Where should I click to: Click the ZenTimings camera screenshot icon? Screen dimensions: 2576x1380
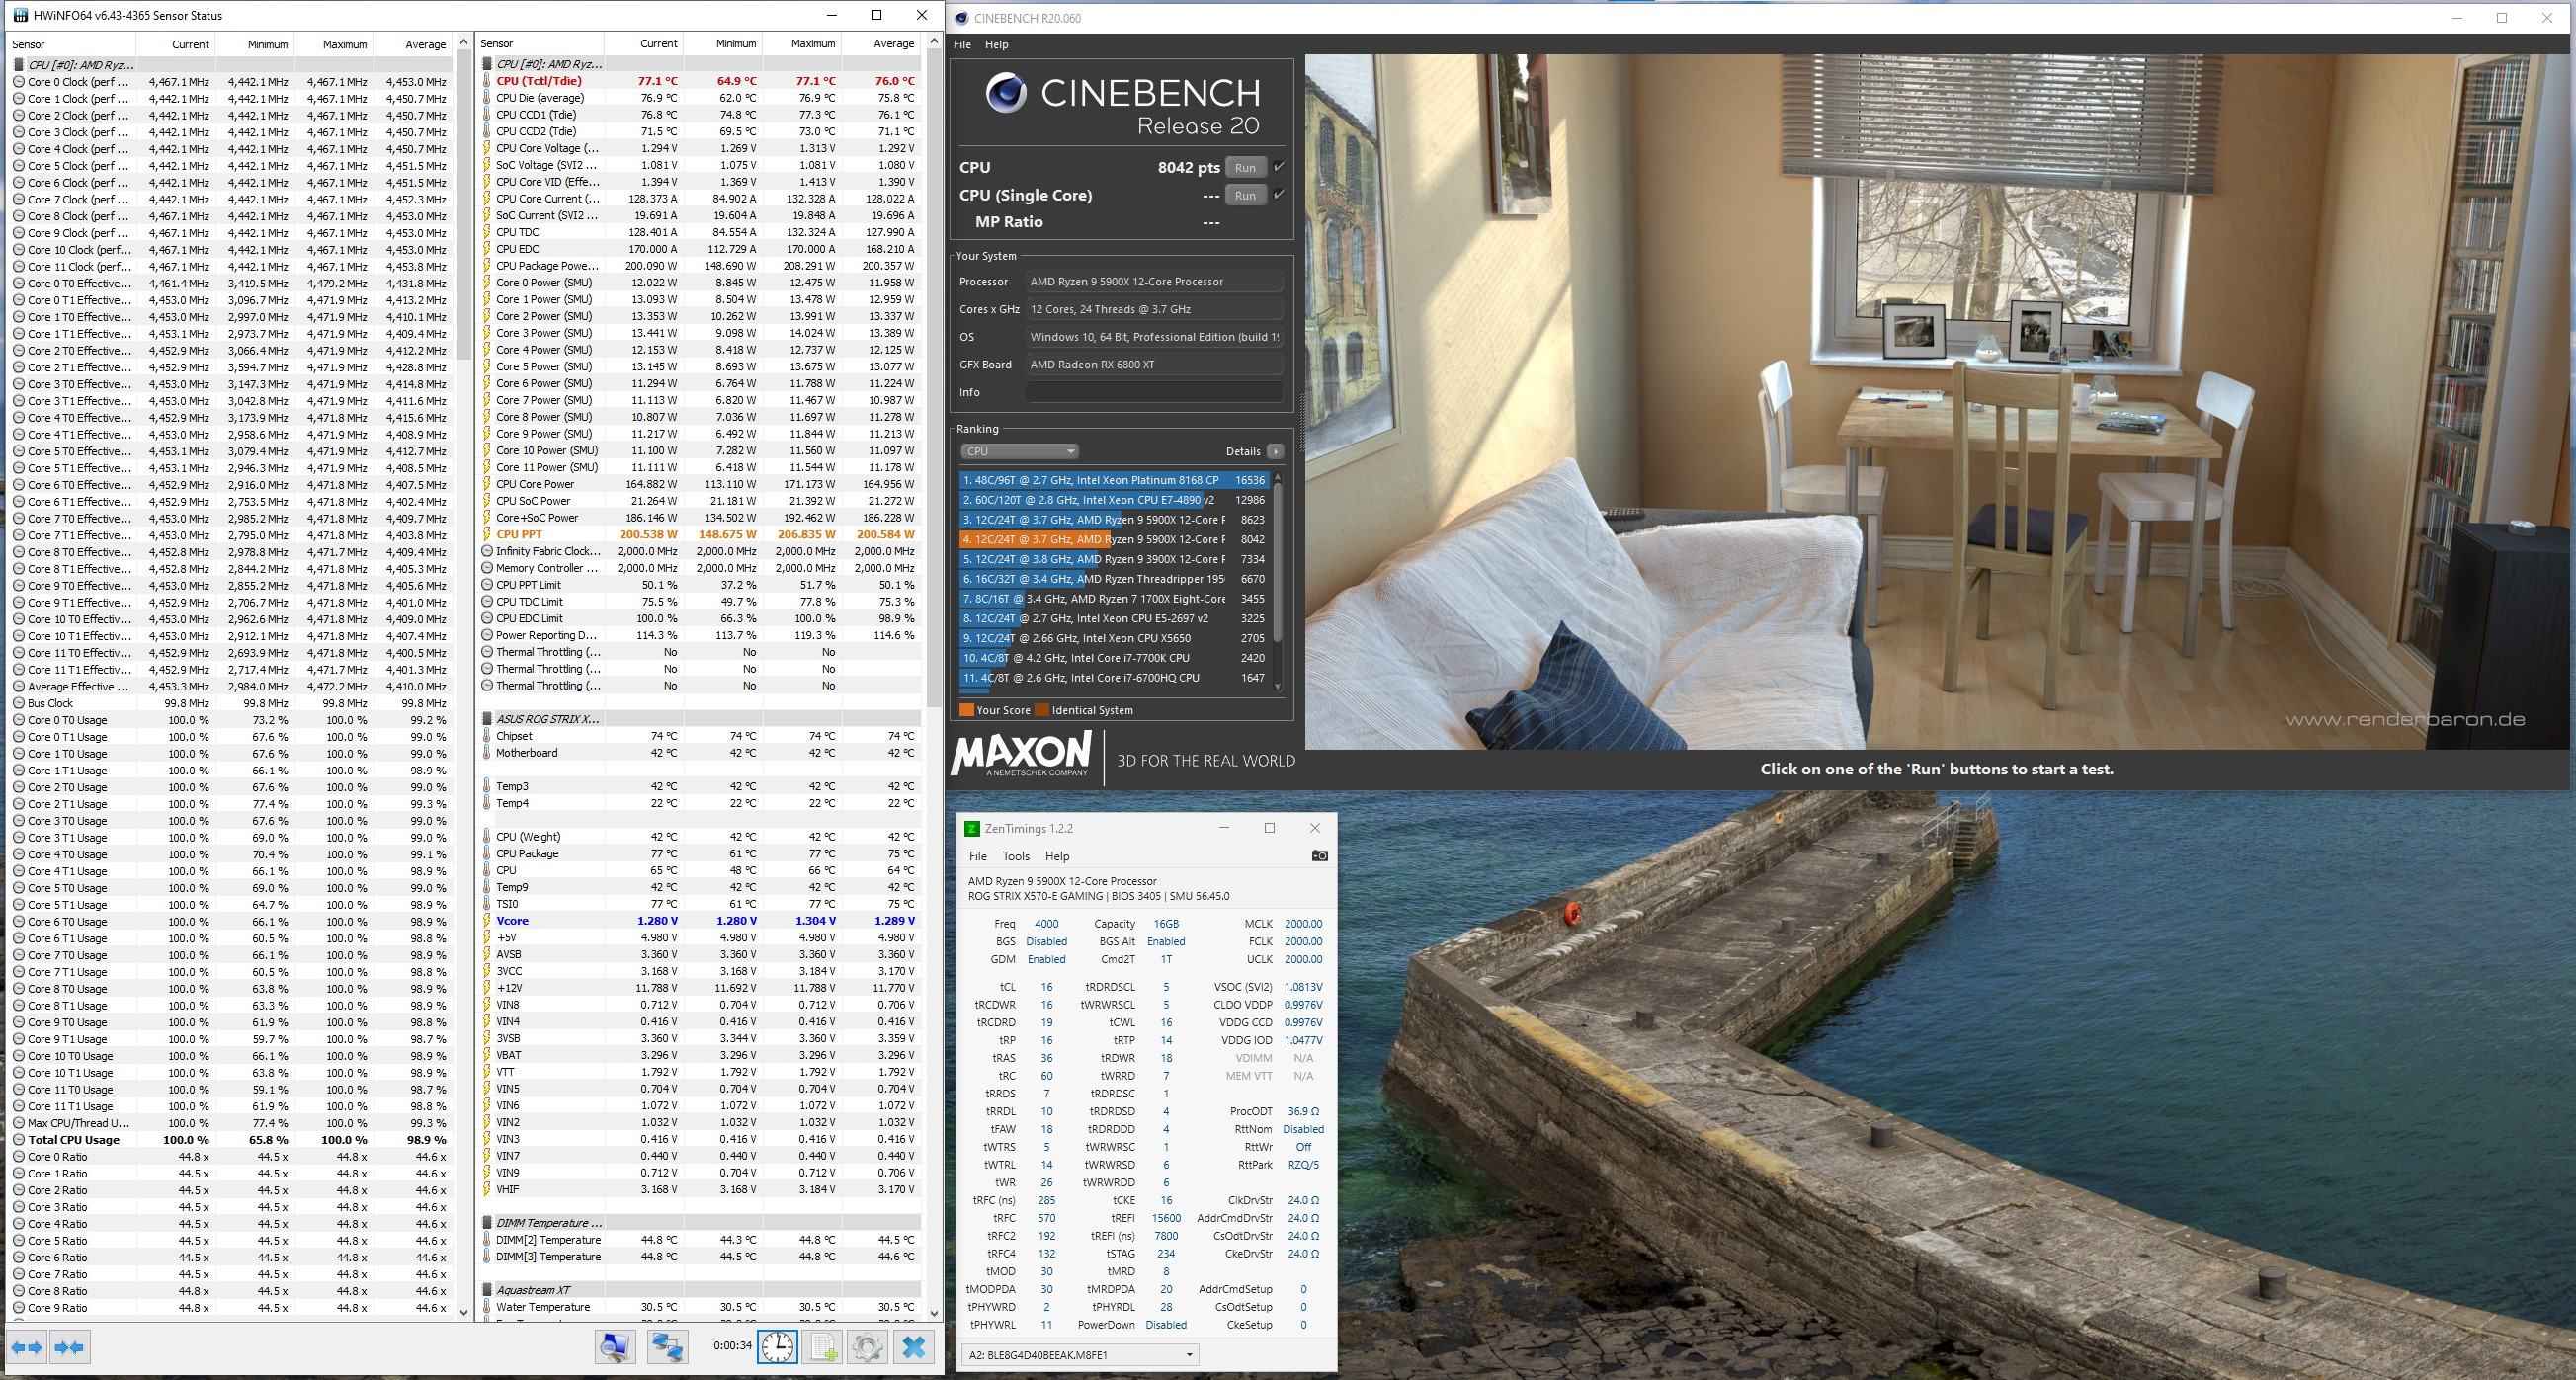(x=1319, y=856)
